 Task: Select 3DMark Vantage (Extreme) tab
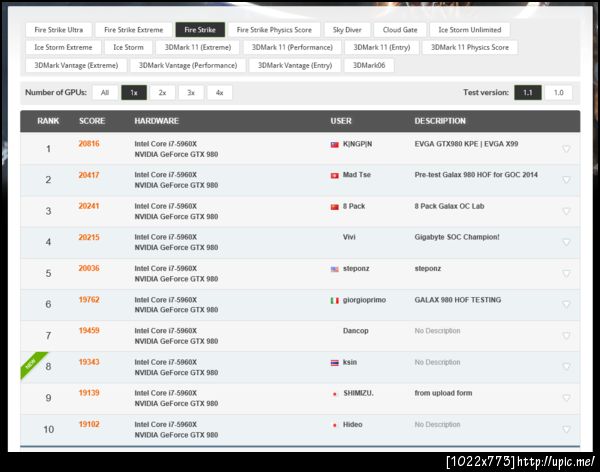click(76, 65)
